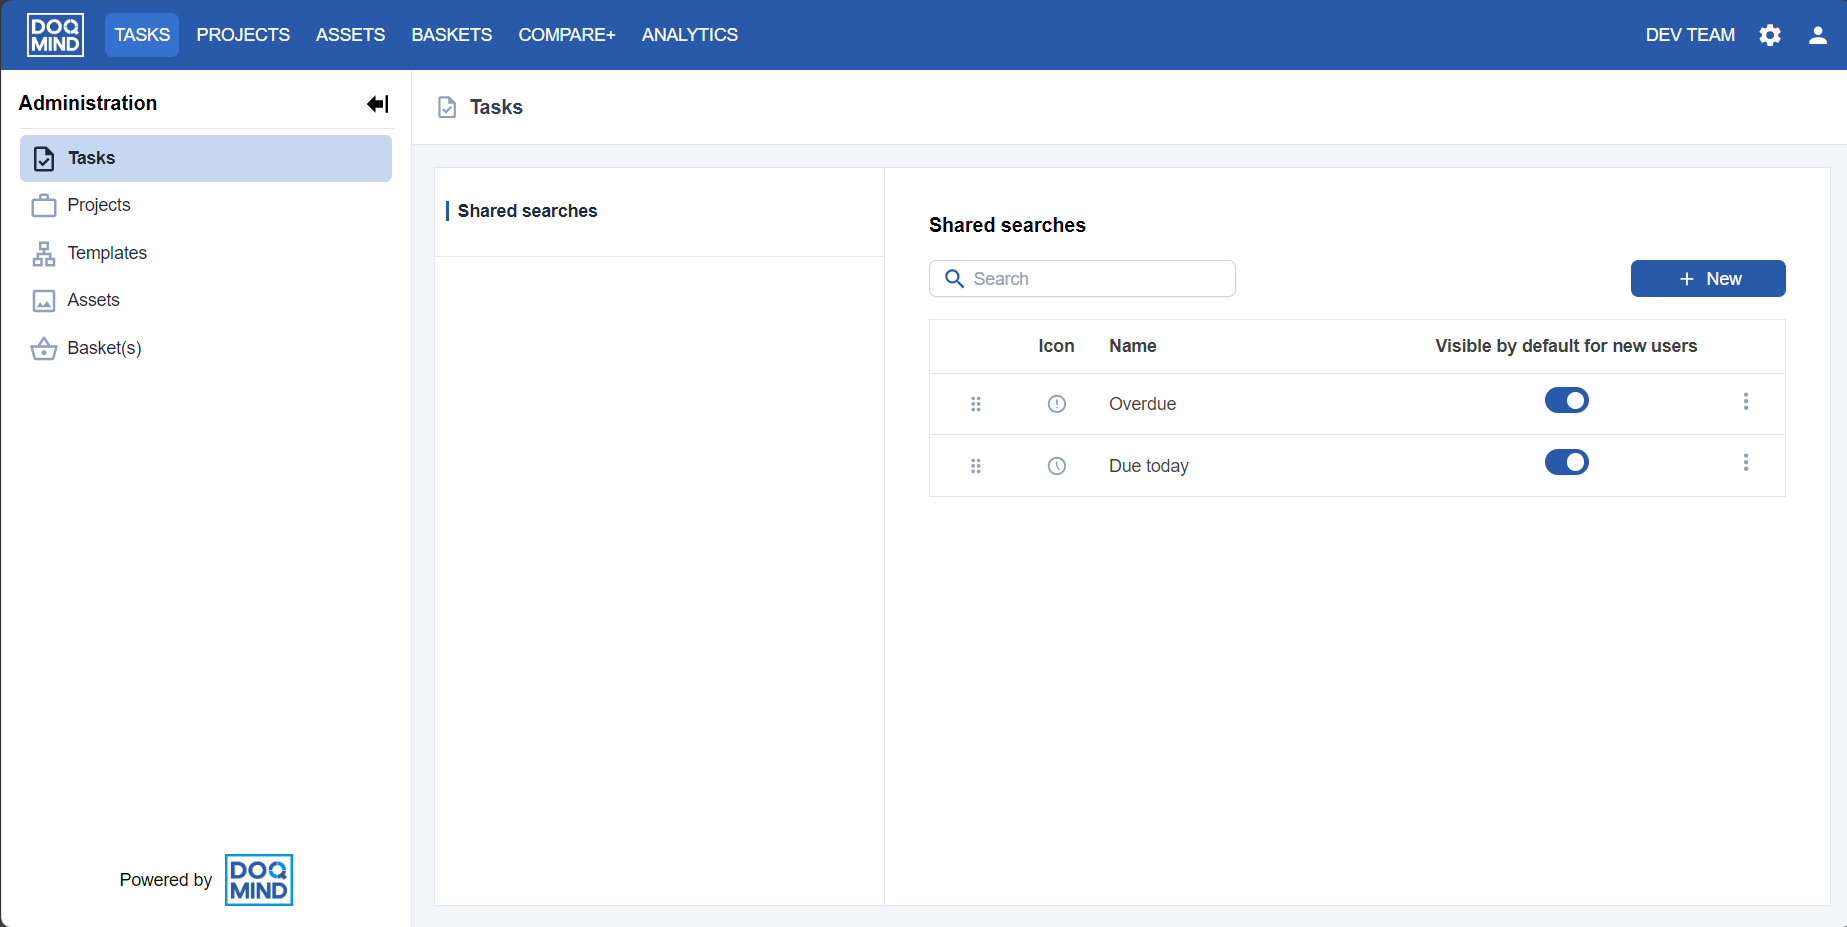
Task: Click the Icon column header
Action: [x=1056, y=346]
